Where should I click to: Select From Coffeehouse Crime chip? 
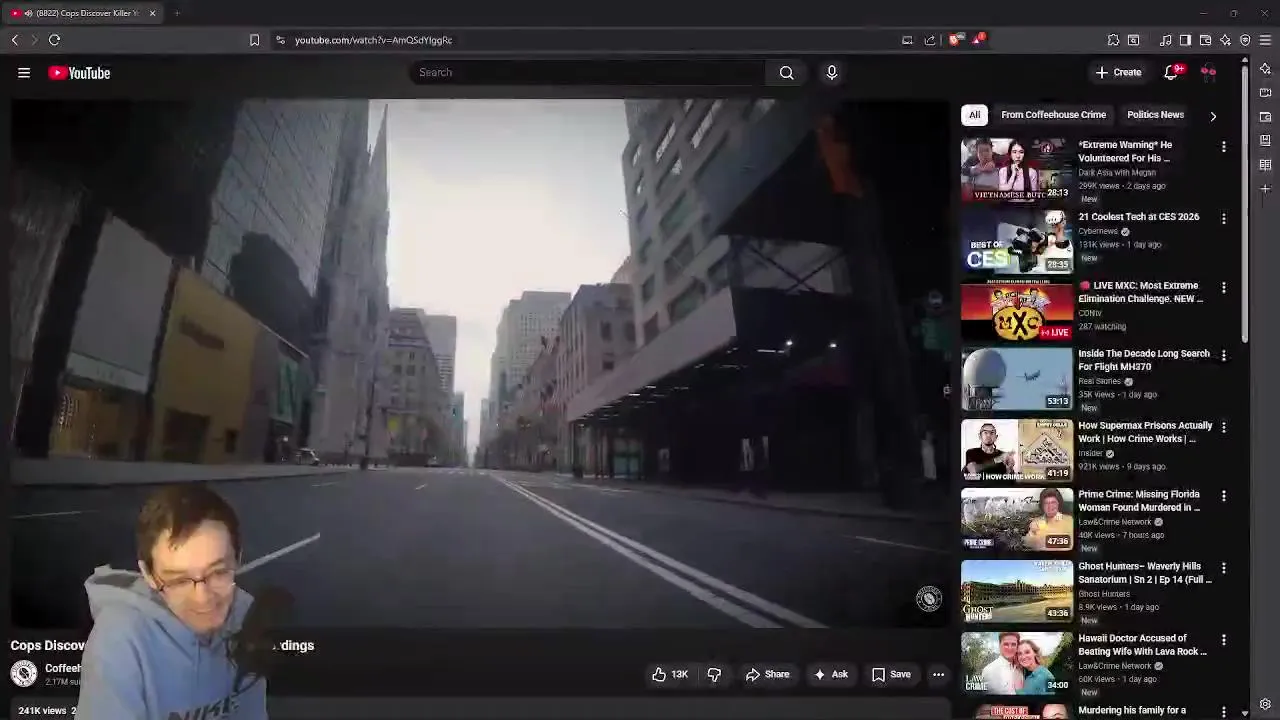1053,115
